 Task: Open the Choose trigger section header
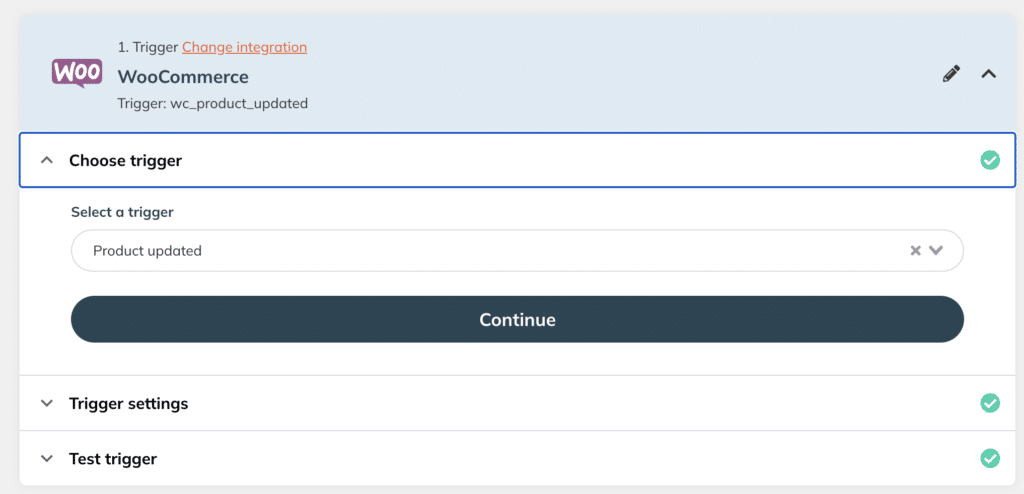[x=517, y=160]
